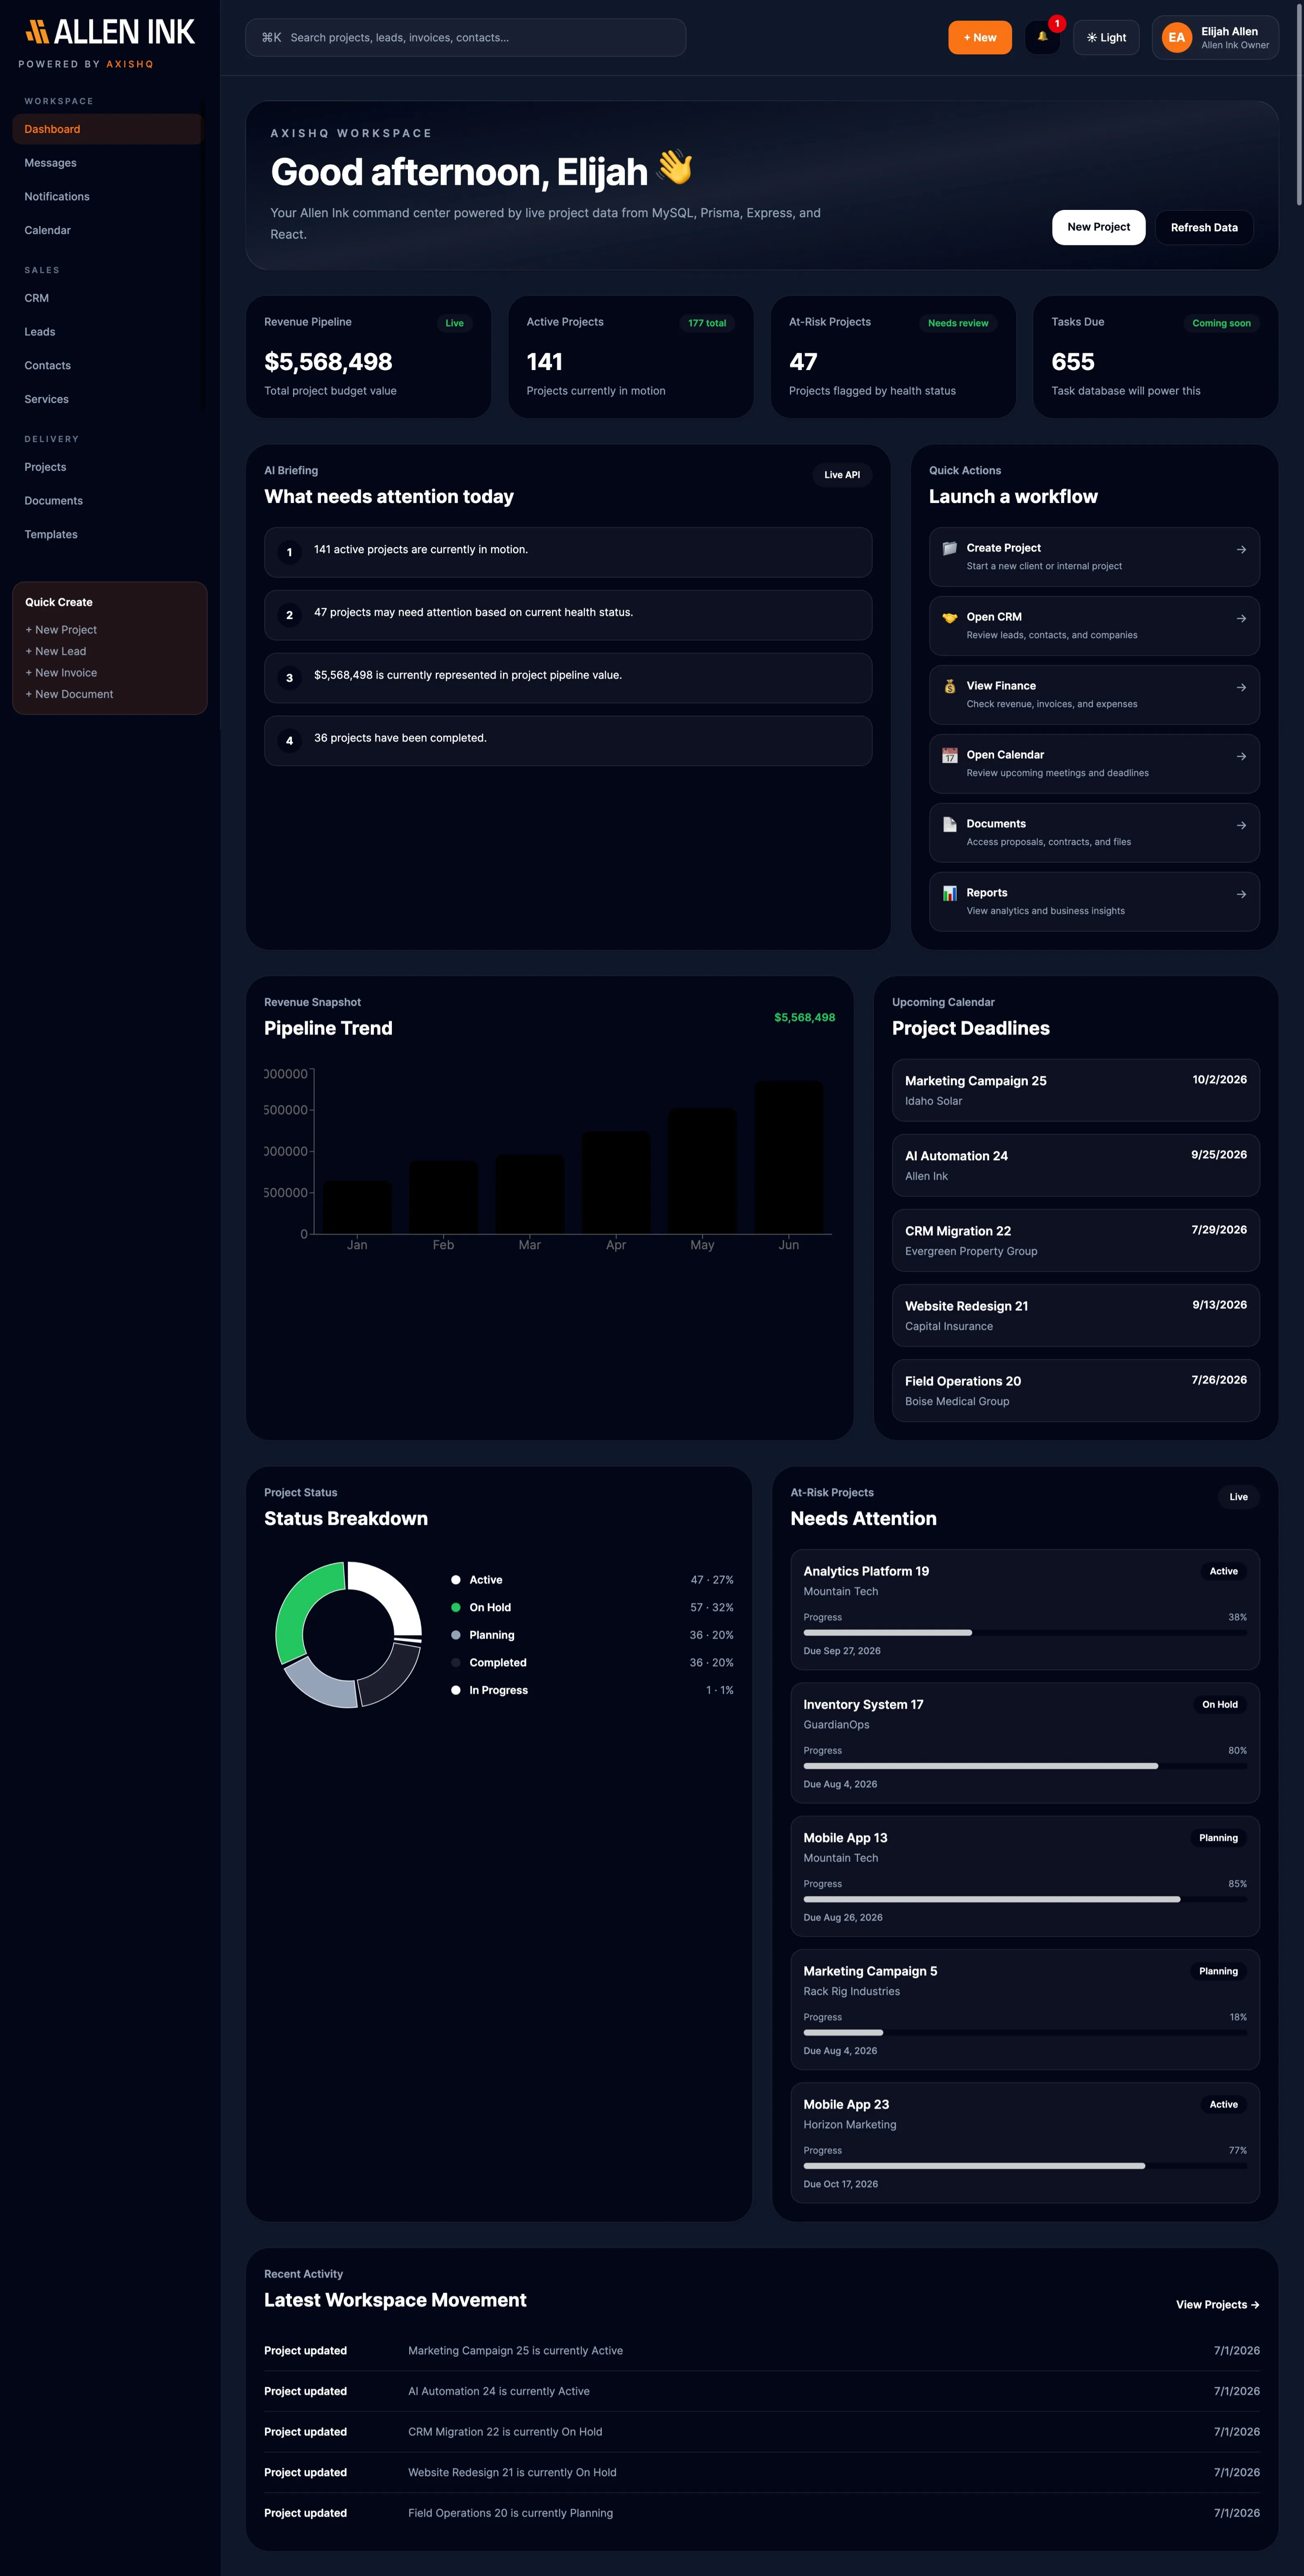
Task: Click the orange + New button
Action: (980, 38)
